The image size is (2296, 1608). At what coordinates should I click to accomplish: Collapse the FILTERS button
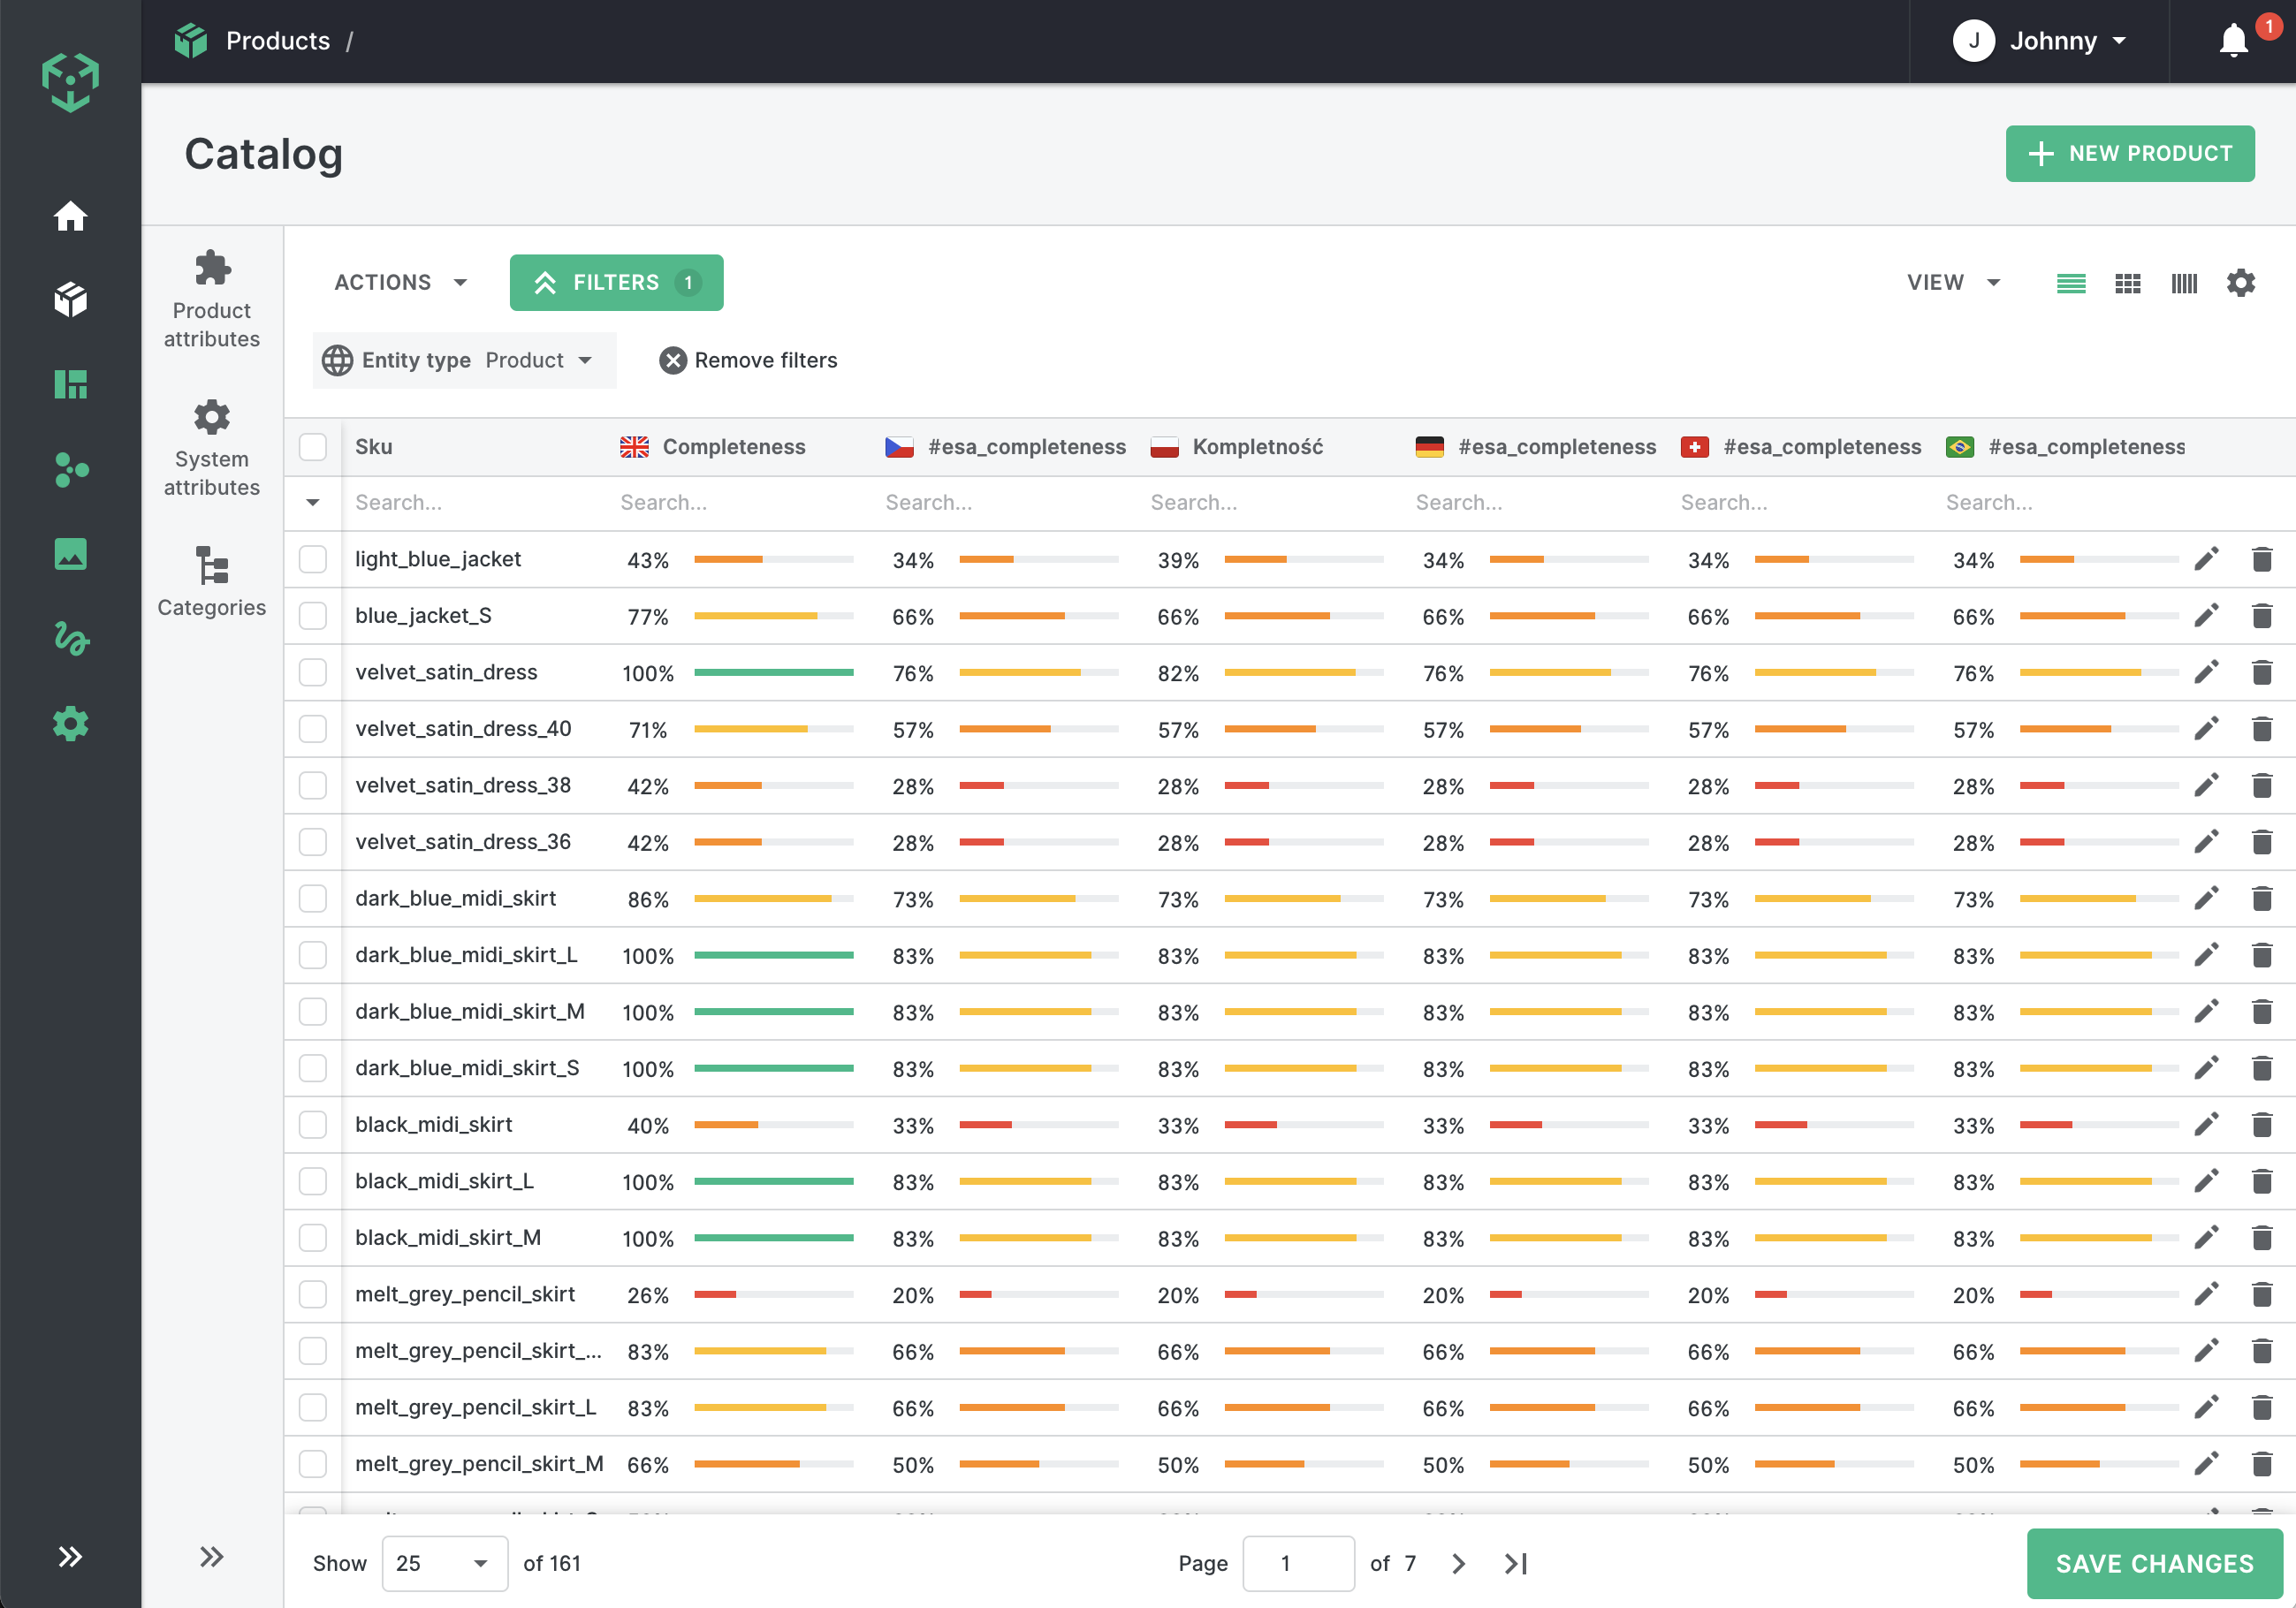[616, 283]
